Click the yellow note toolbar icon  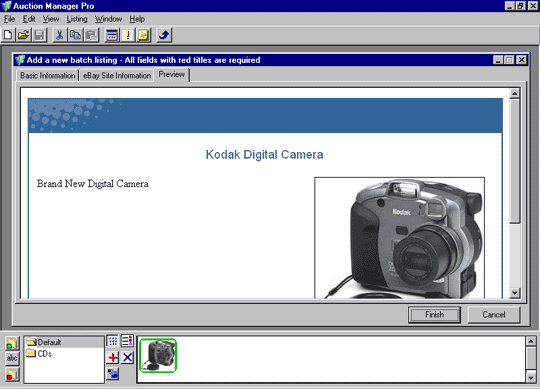tap(143, 35)
